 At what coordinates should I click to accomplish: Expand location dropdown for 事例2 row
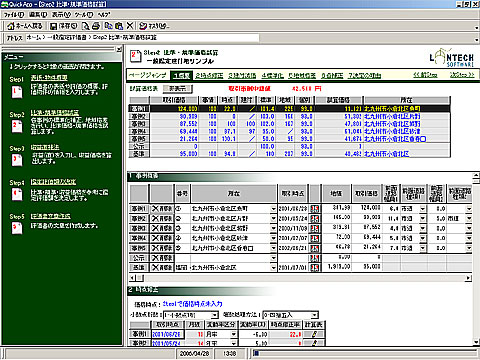pyautogui.click(x=273, y=219)
